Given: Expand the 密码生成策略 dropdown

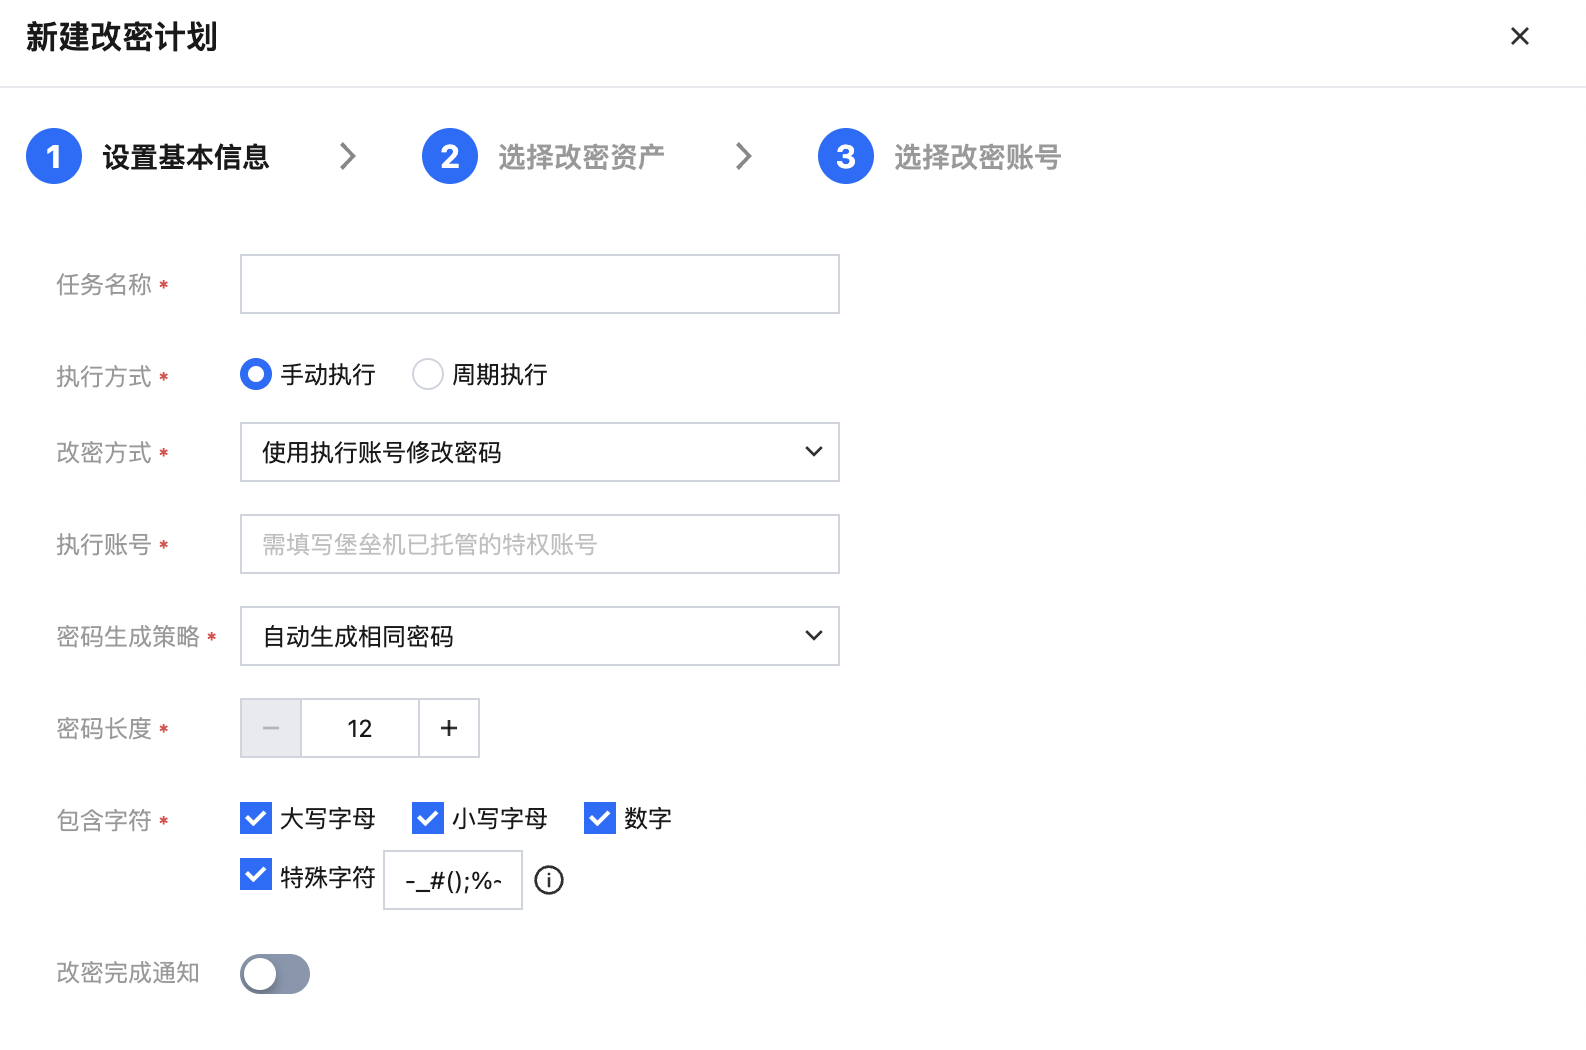Looking at the screenshot, I should click(x=539, y=636).
